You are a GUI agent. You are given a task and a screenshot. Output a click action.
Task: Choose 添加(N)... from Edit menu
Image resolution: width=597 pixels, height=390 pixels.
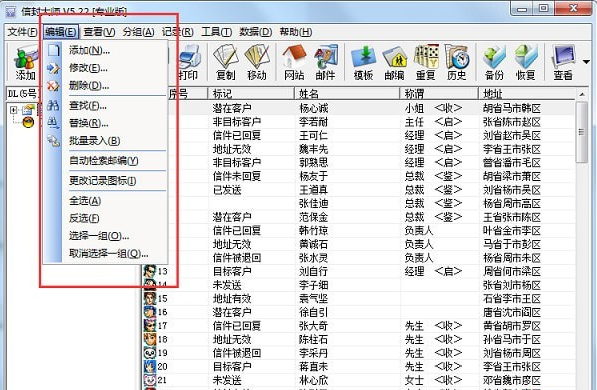[106, 50]
